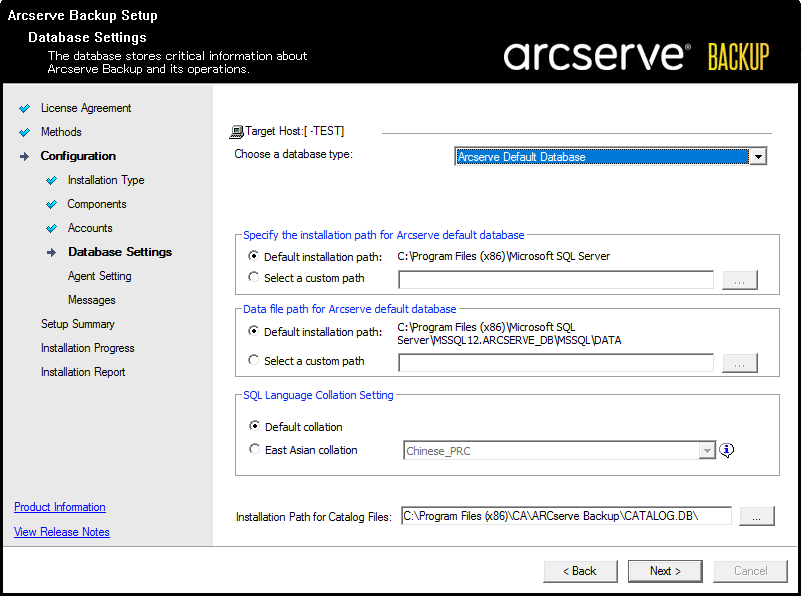This screenshot has width=803, height=597.
Task: Click the arrow icon beside Database Settings
Action: (x=51, y=252)
